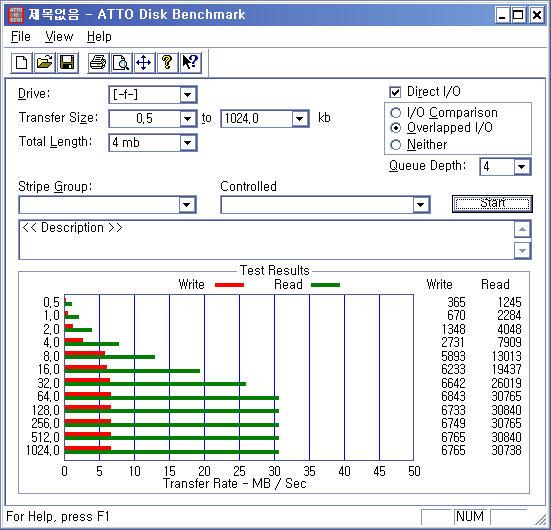This screenshot has height=530, width=551.
Task: Click the four-arrow move toolbar icon
Action: click(x=144, y=63)
